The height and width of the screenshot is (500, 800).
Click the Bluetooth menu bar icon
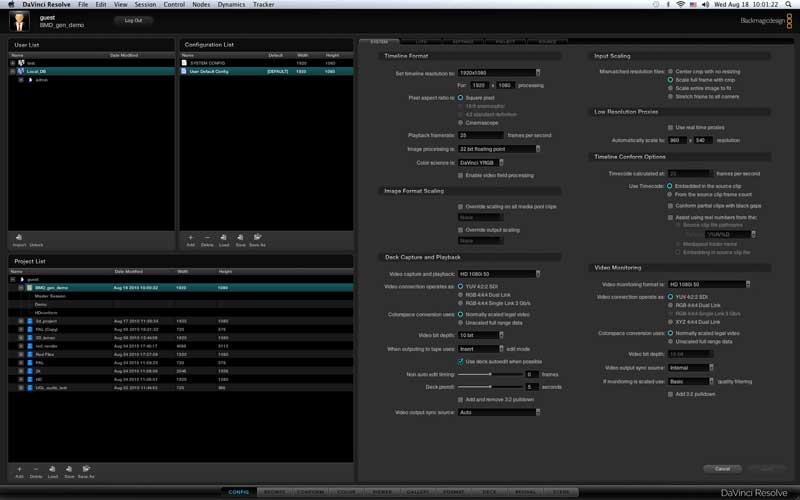(668, 4)
